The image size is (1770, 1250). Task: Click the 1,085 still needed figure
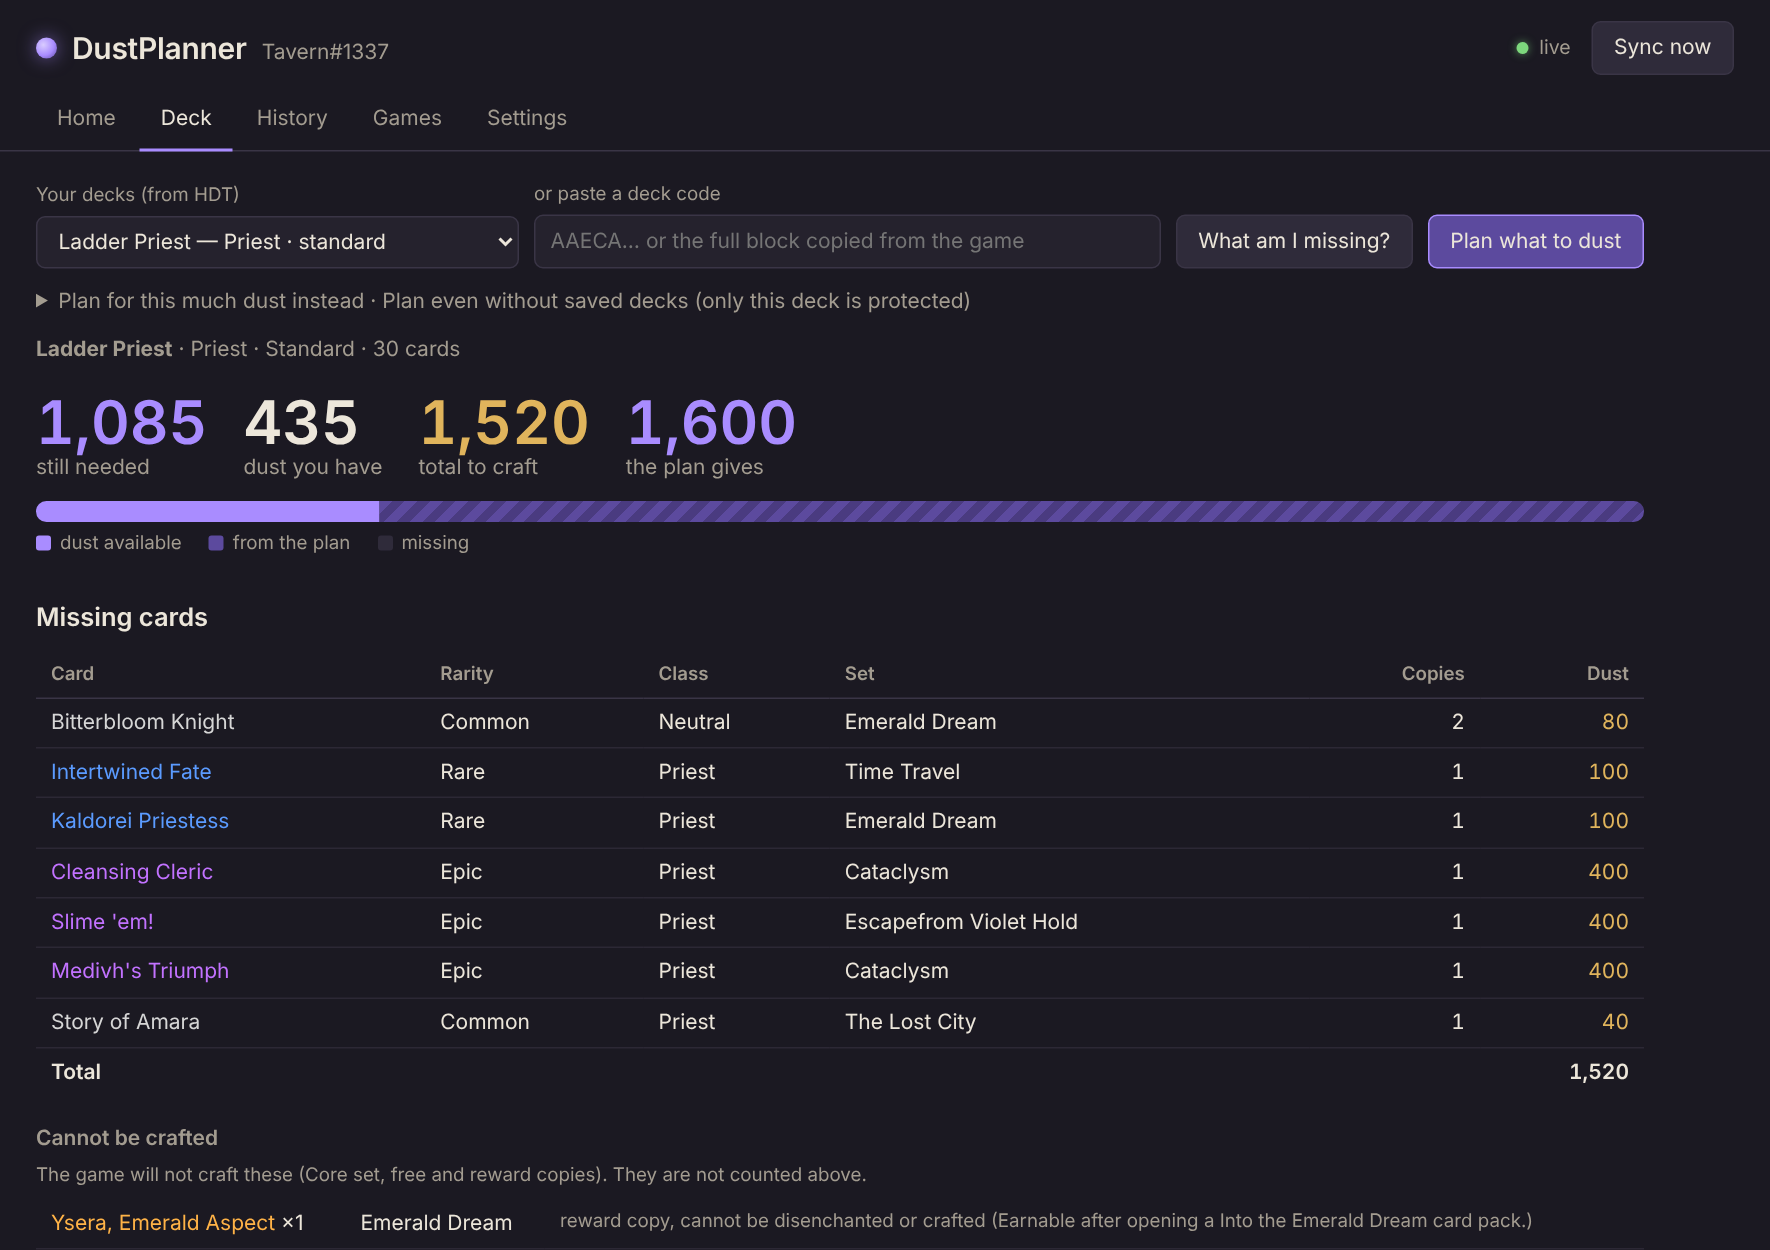click(x=121, y=423)
